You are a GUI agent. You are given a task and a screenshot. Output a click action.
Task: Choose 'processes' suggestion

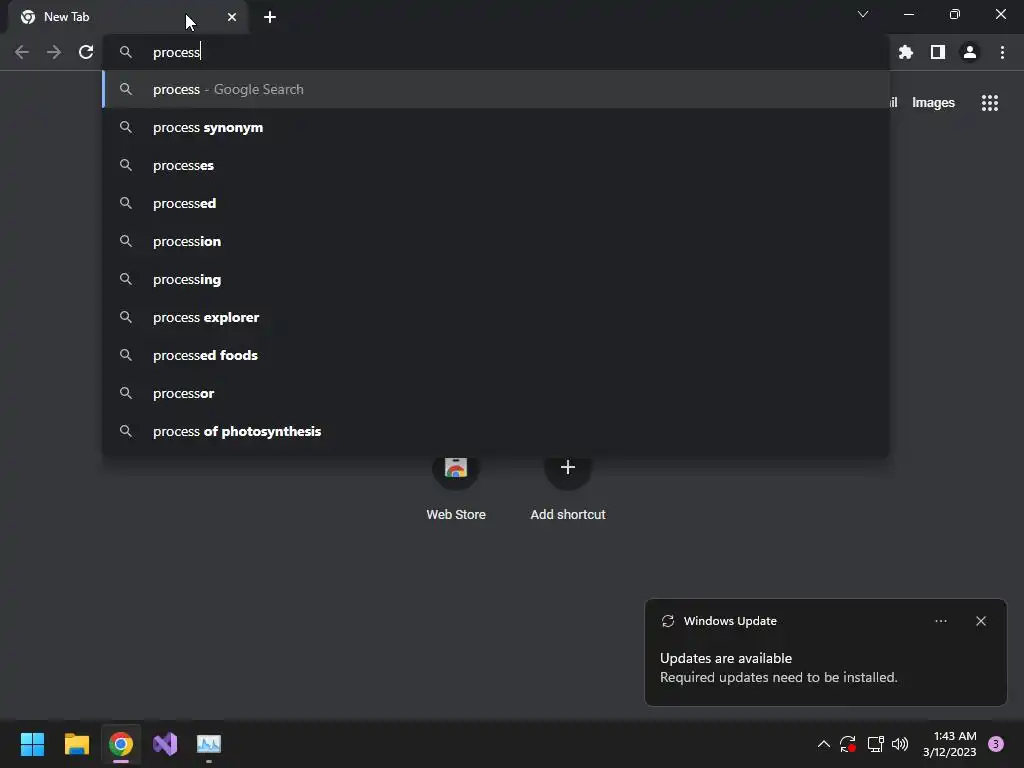coord(496,165)
